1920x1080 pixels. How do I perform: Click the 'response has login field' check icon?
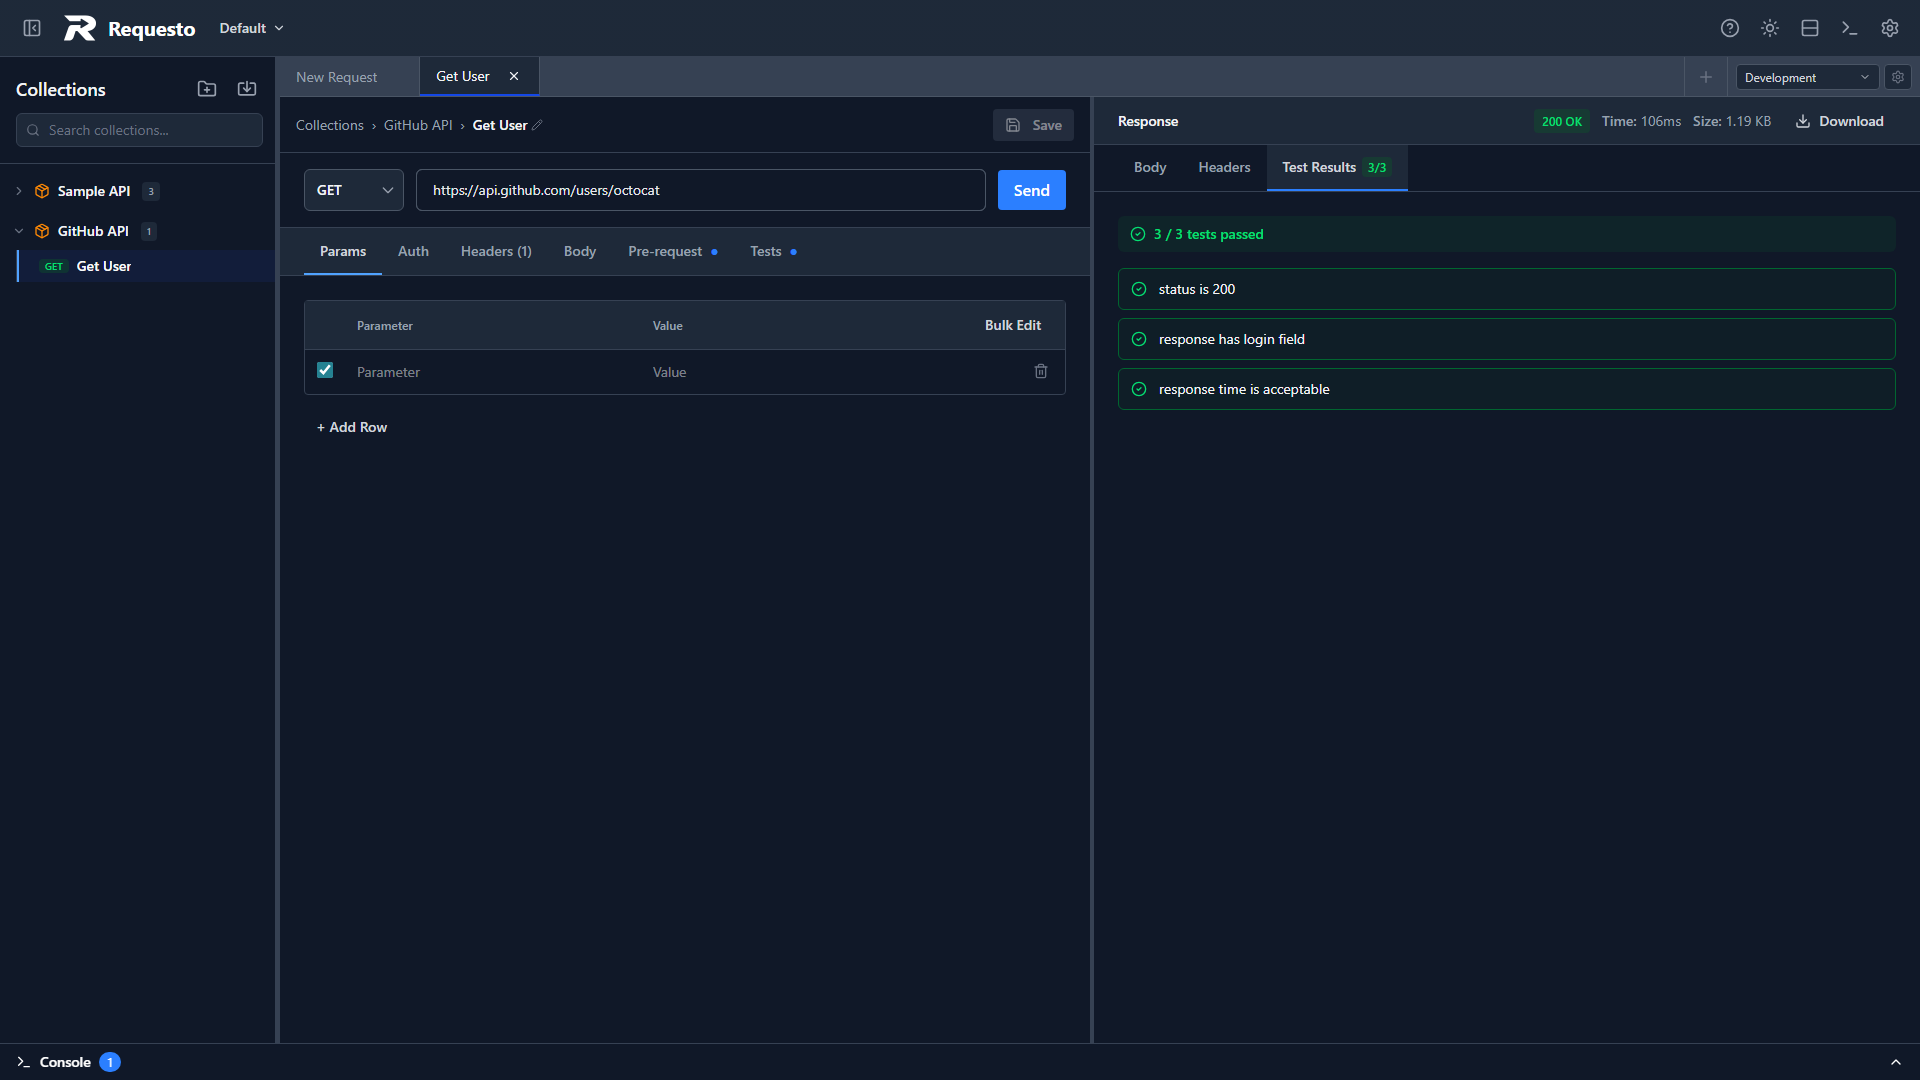click(1139, 339)
